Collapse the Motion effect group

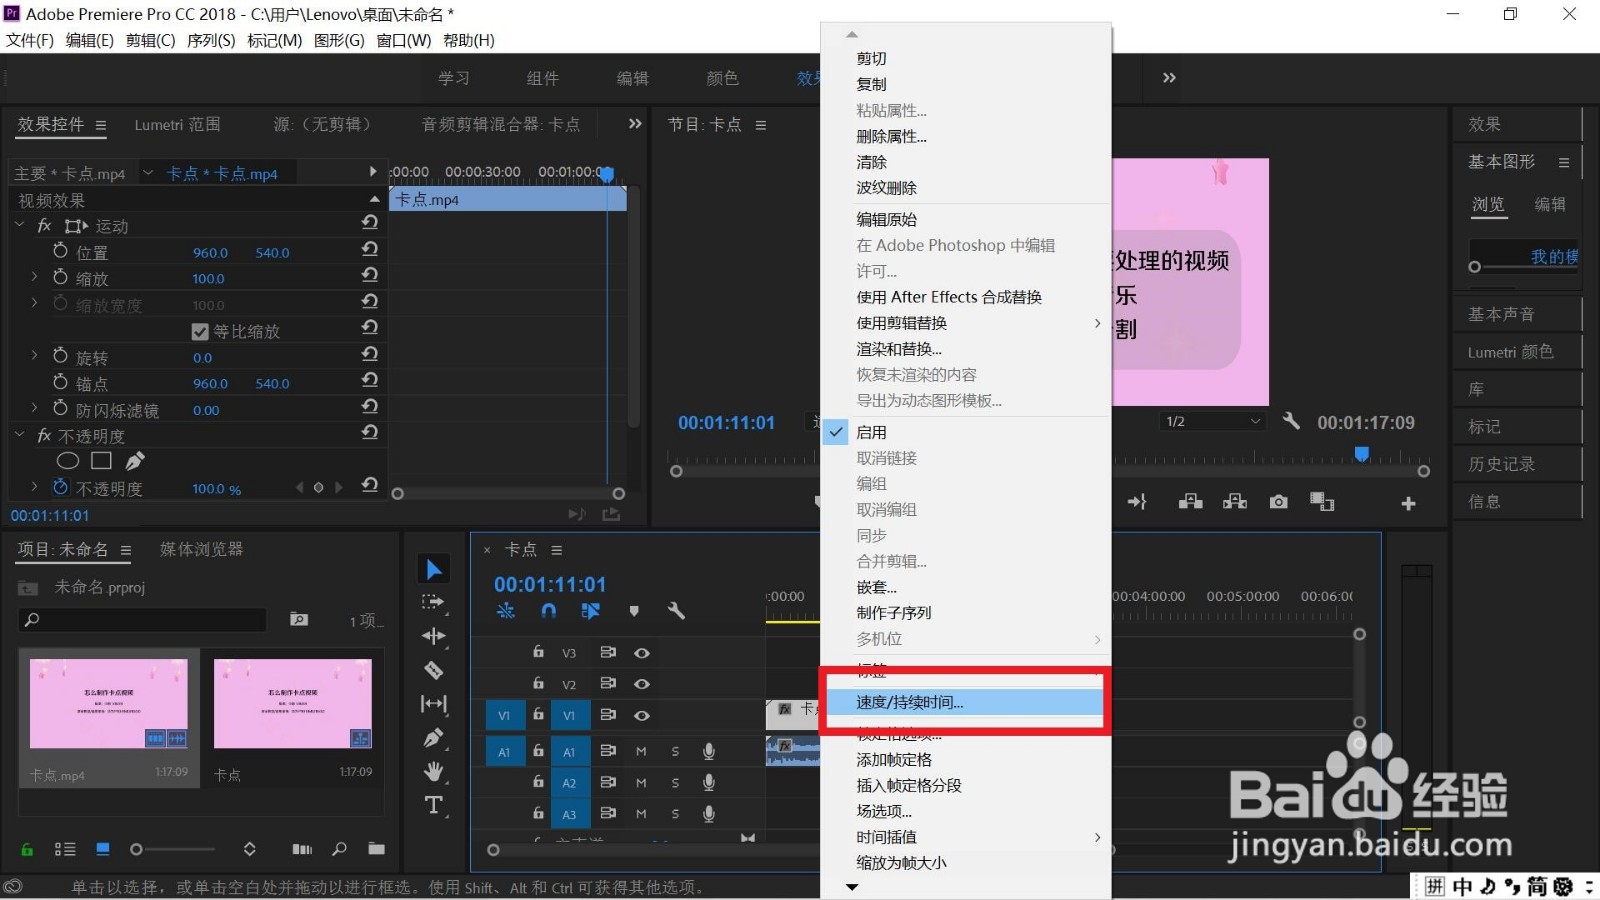pyautogui.click(x=19, y=226)
